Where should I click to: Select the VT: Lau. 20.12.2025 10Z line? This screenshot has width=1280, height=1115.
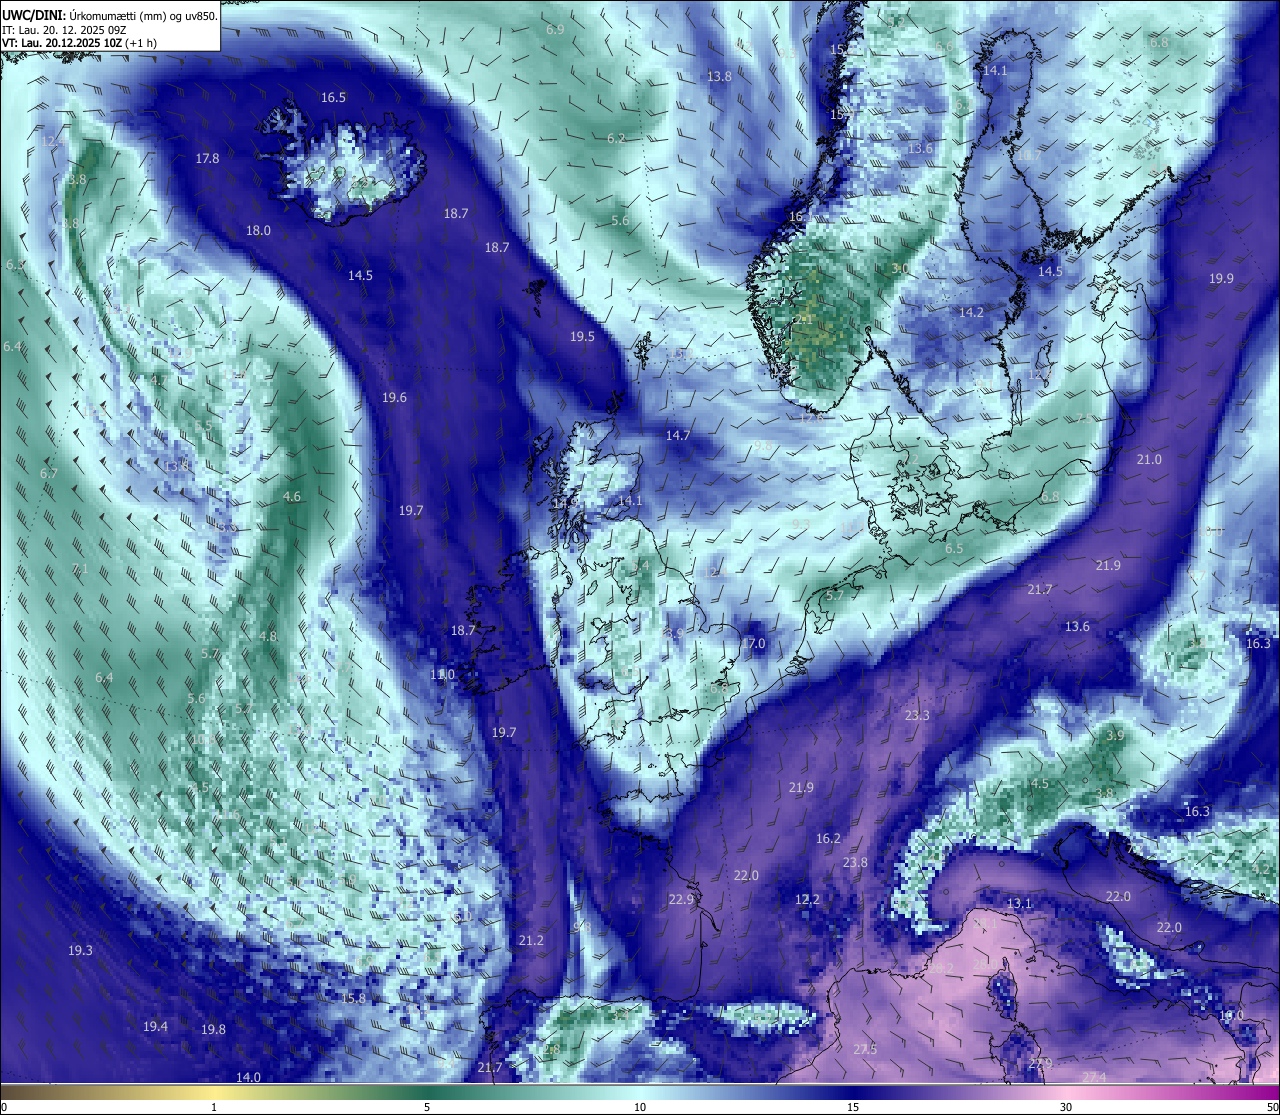point(79,44)
